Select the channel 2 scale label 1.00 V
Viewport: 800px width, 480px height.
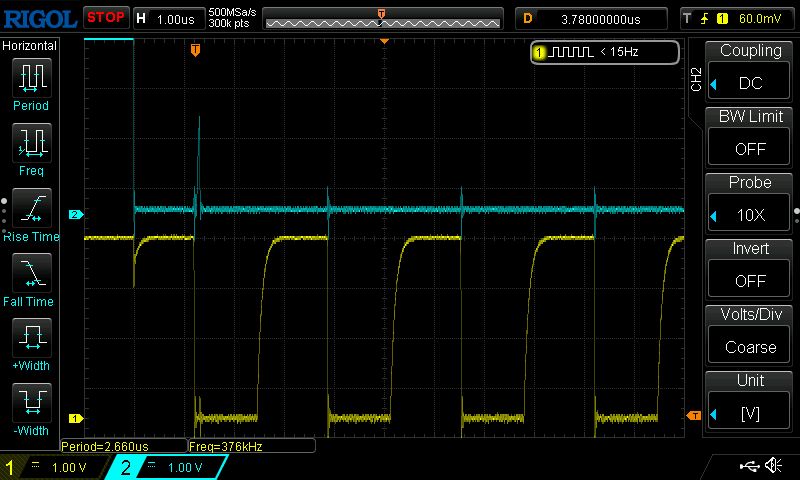click(185, 468)
